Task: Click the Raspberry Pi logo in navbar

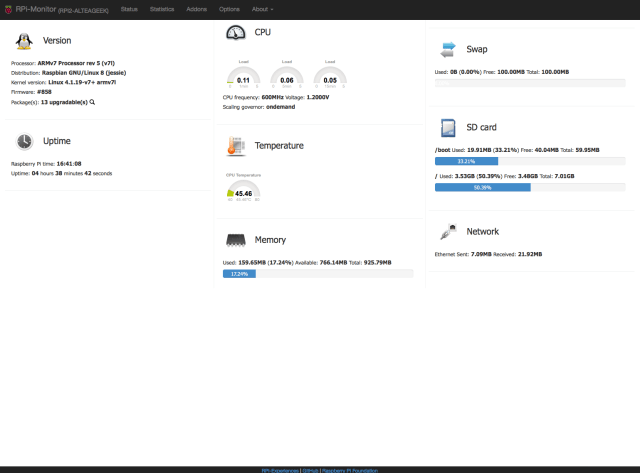Action: click(x=7, y=8)
